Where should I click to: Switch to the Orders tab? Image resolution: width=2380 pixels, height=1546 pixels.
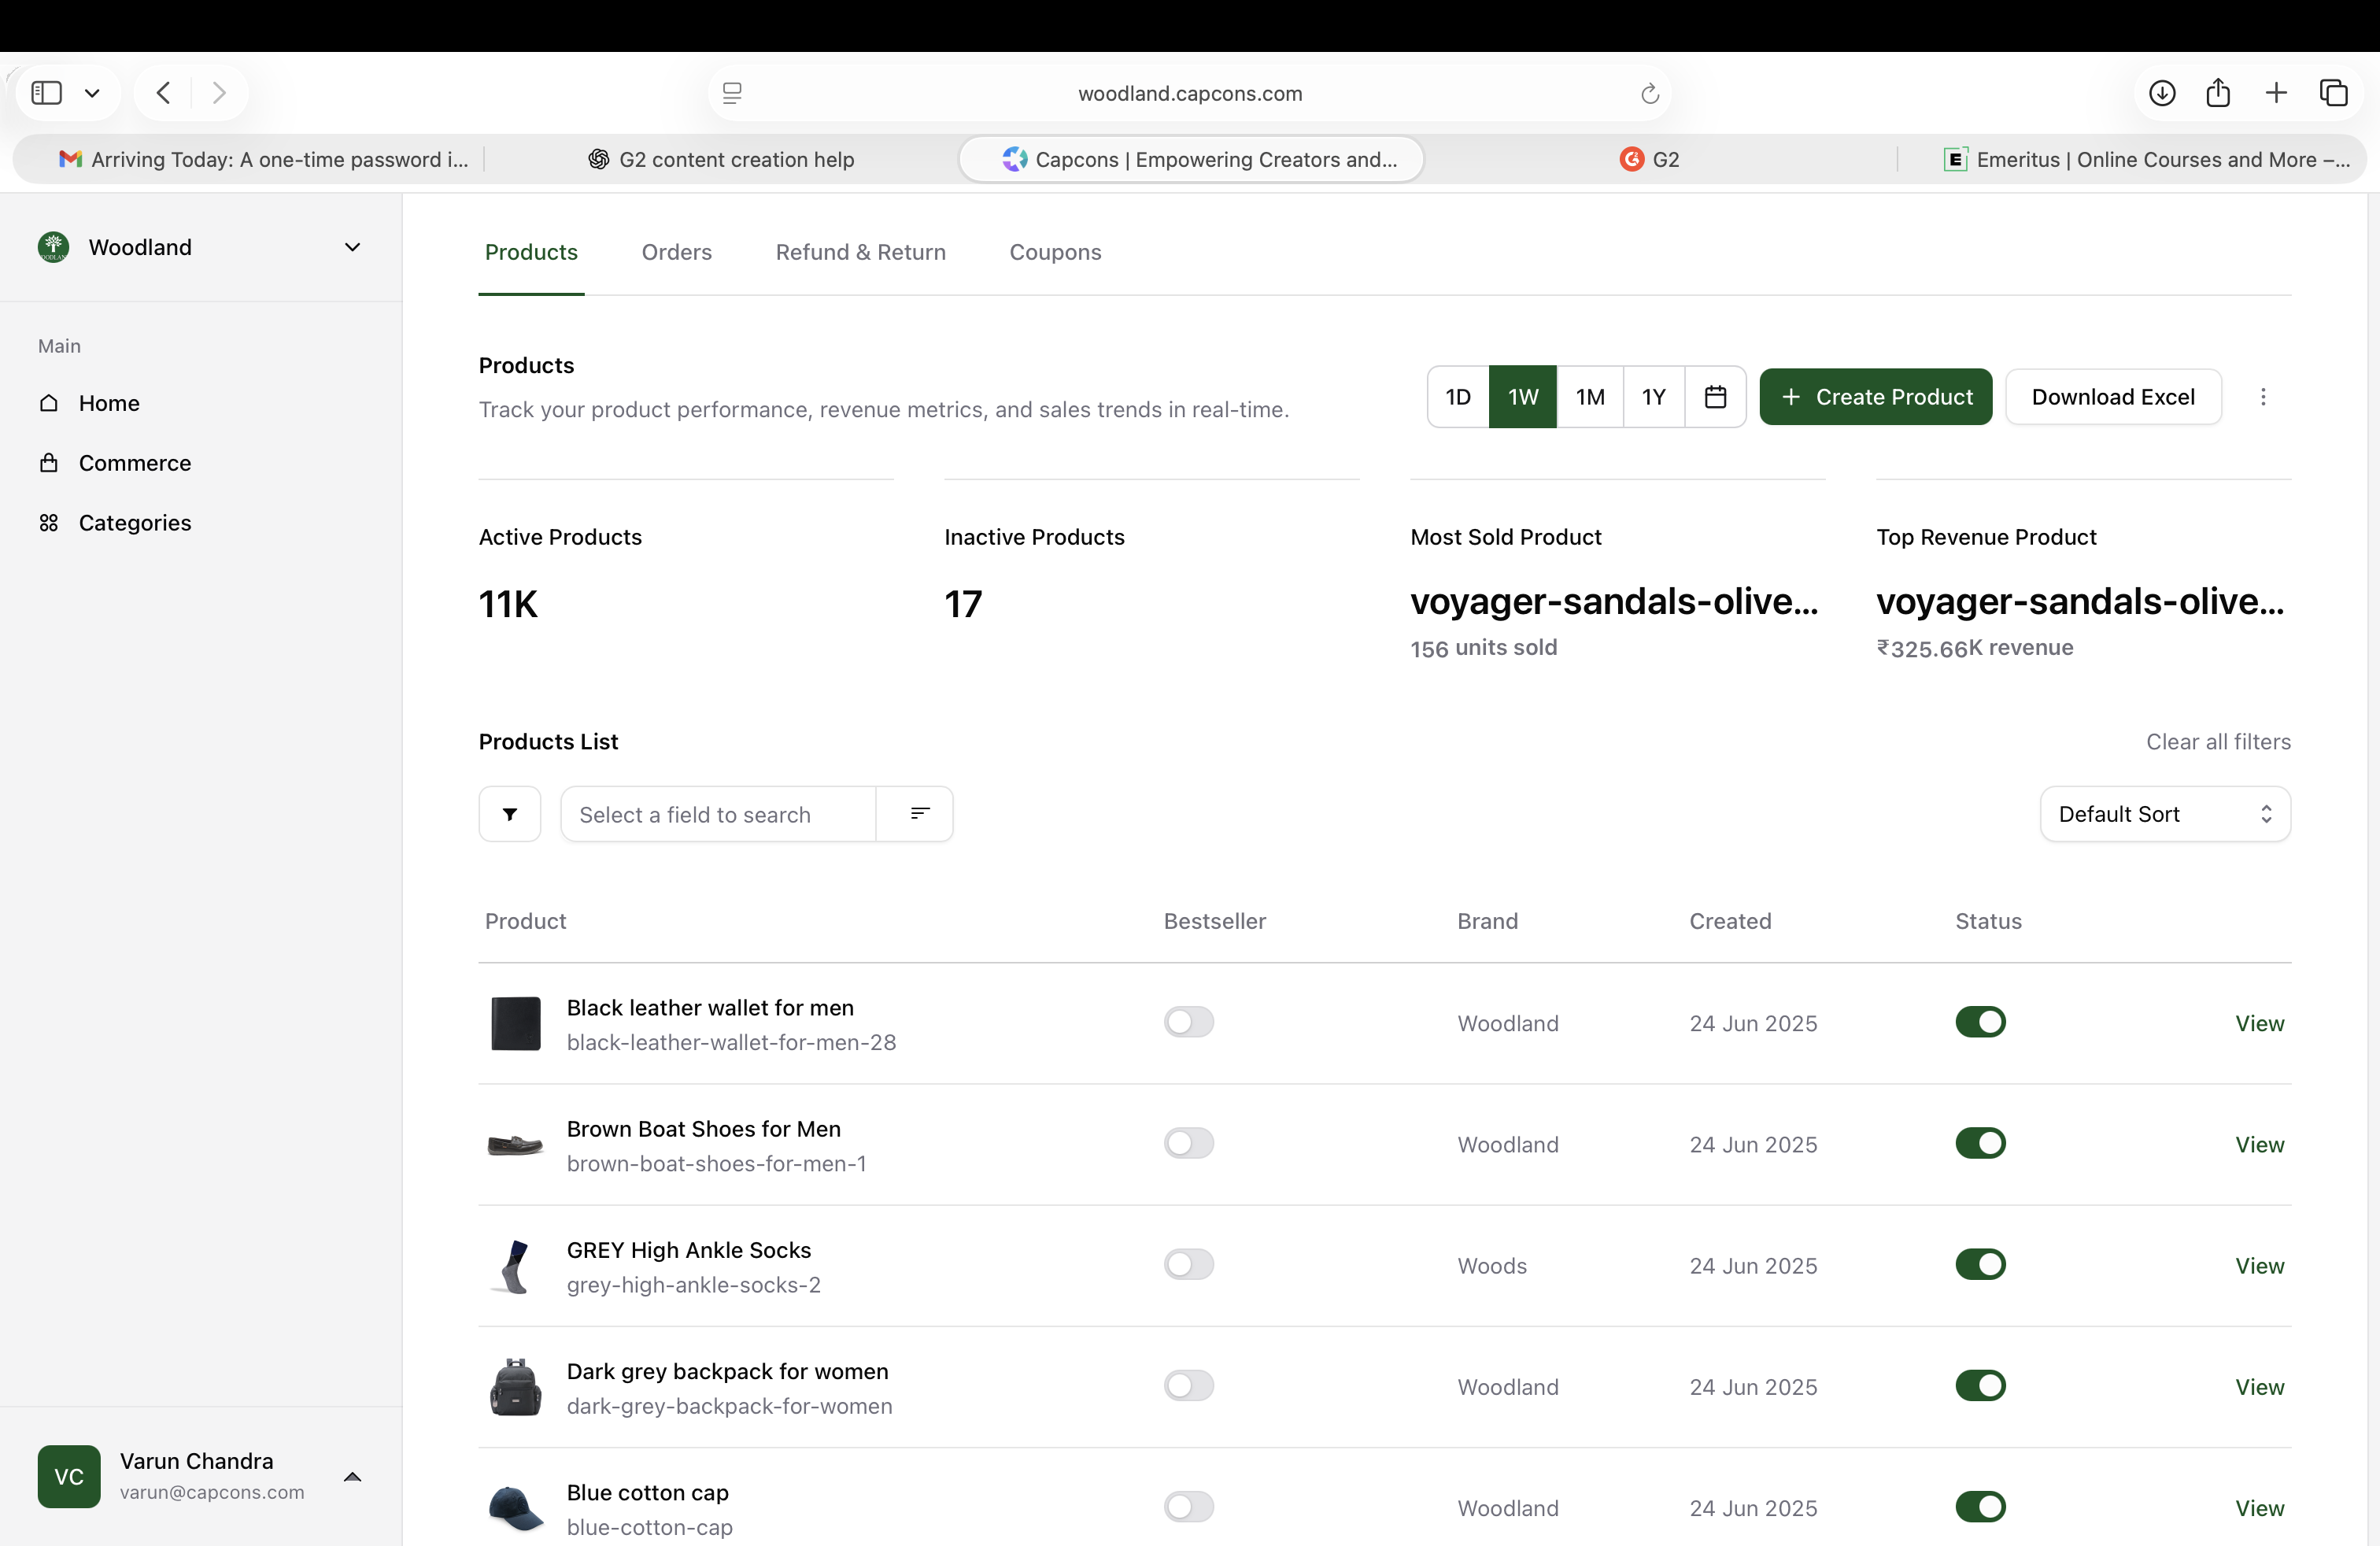(675, 252)
